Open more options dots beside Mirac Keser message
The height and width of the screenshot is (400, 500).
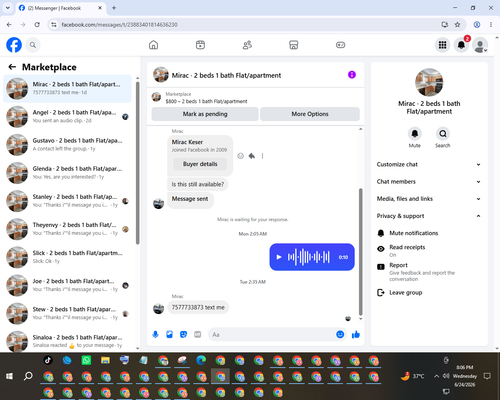[262, 156]
